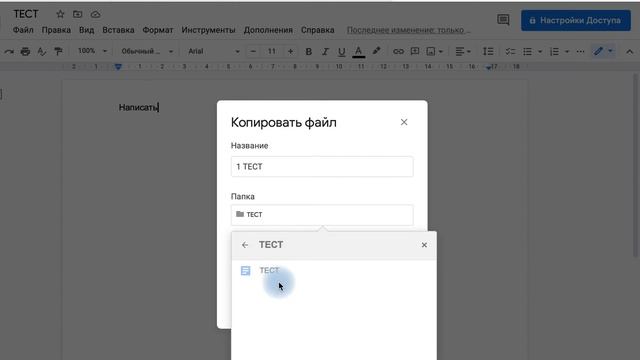Click the Название field with 1 ТЕСТ
This screenshot has width=640, height=360.
[322, 167]
